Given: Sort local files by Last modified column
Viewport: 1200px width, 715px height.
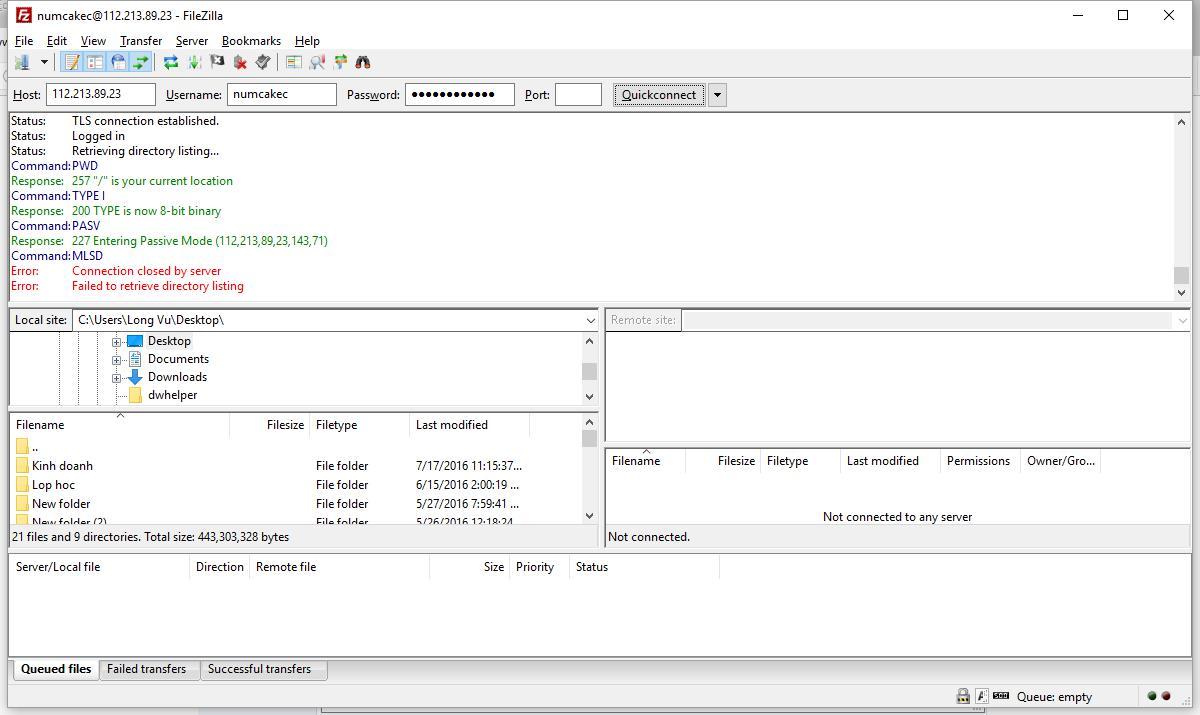Looking at the screenshot, I should pos(469,425).
